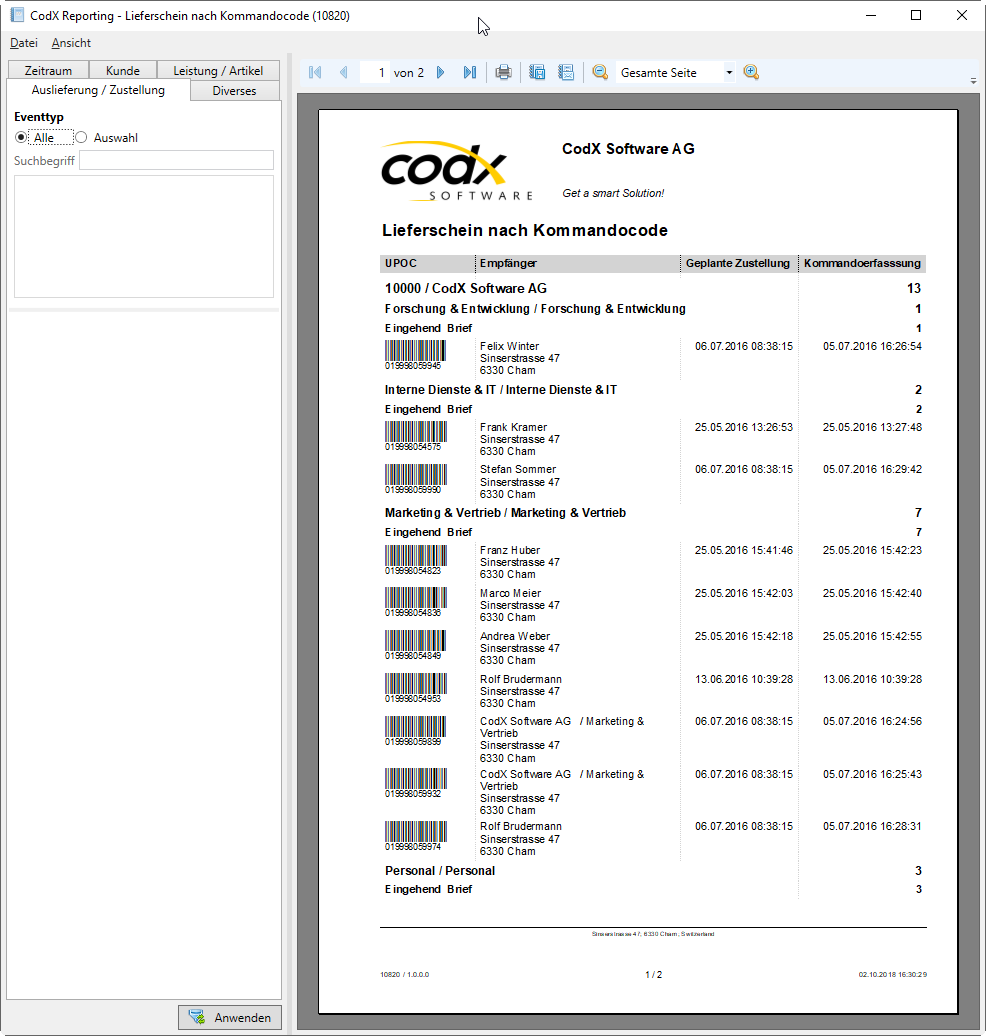This screenshot has height=1036, width=986.
Task: Click the CodX Software logo in report
Action: (457, 171)
